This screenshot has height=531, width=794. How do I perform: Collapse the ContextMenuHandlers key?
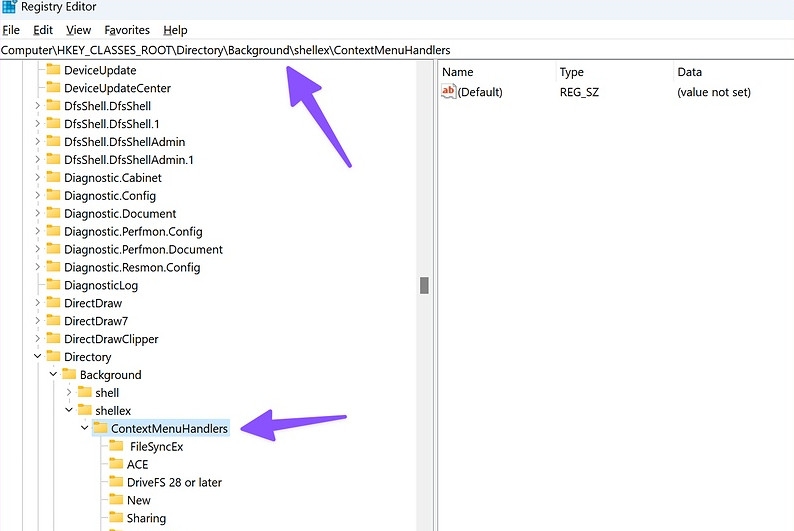point(85,428)
